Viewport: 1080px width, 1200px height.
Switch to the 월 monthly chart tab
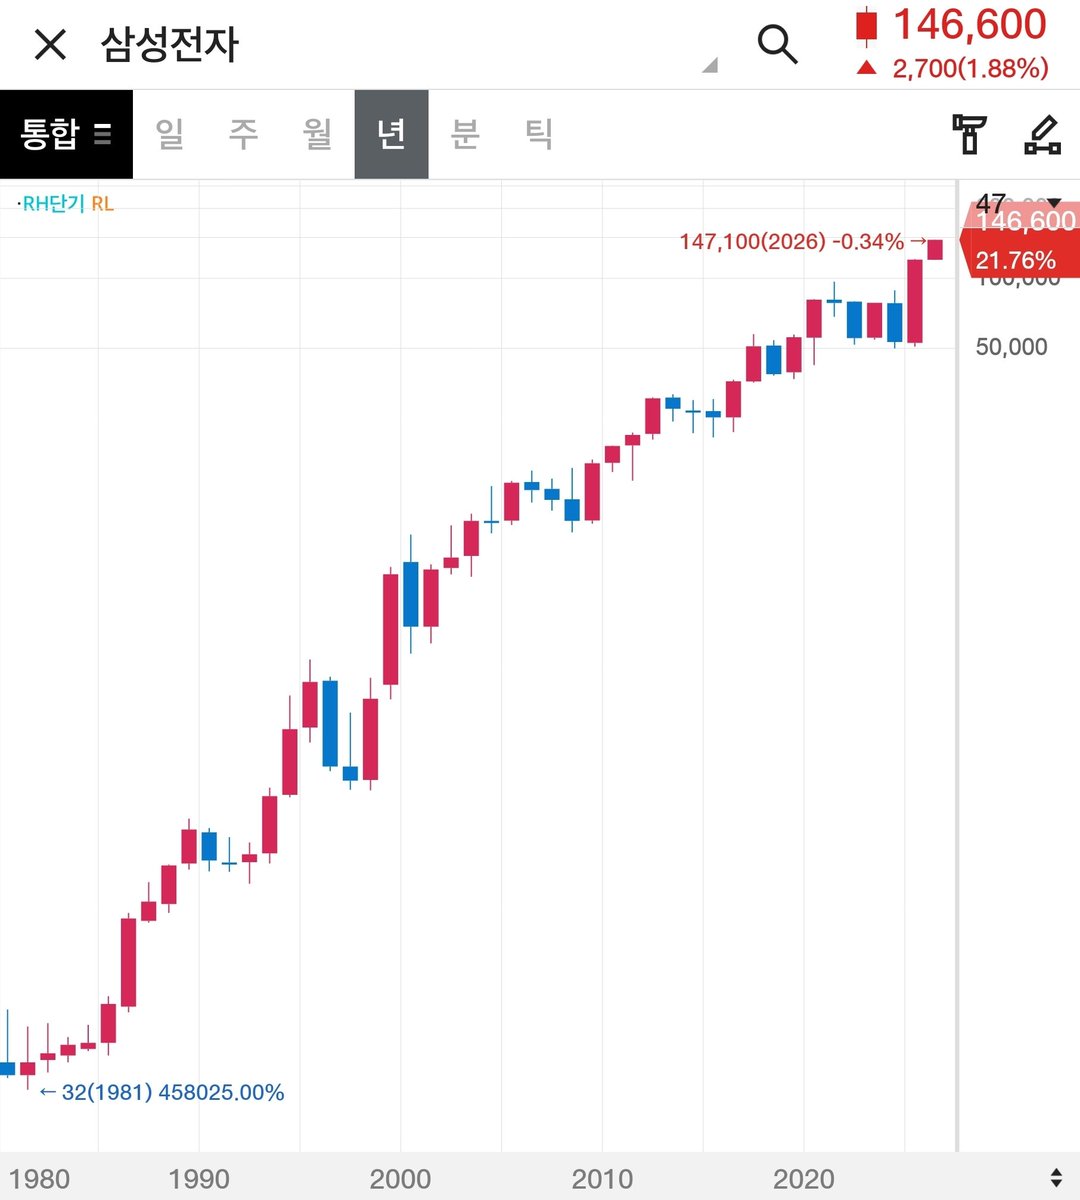click(x=318, y=134)
